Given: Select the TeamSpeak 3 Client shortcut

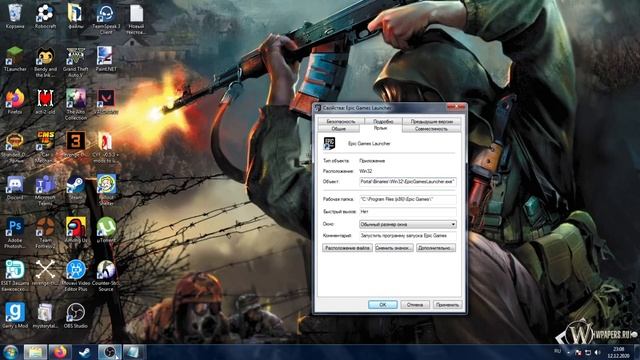Looking at the screenshot, I should [x=106, y=18].
